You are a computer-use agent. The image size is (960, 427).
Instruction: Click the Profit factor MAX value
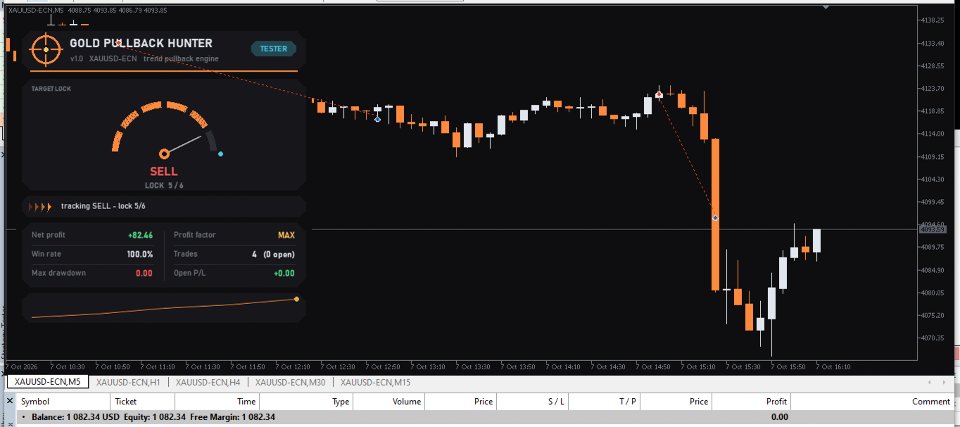click(x=286, y=235)
